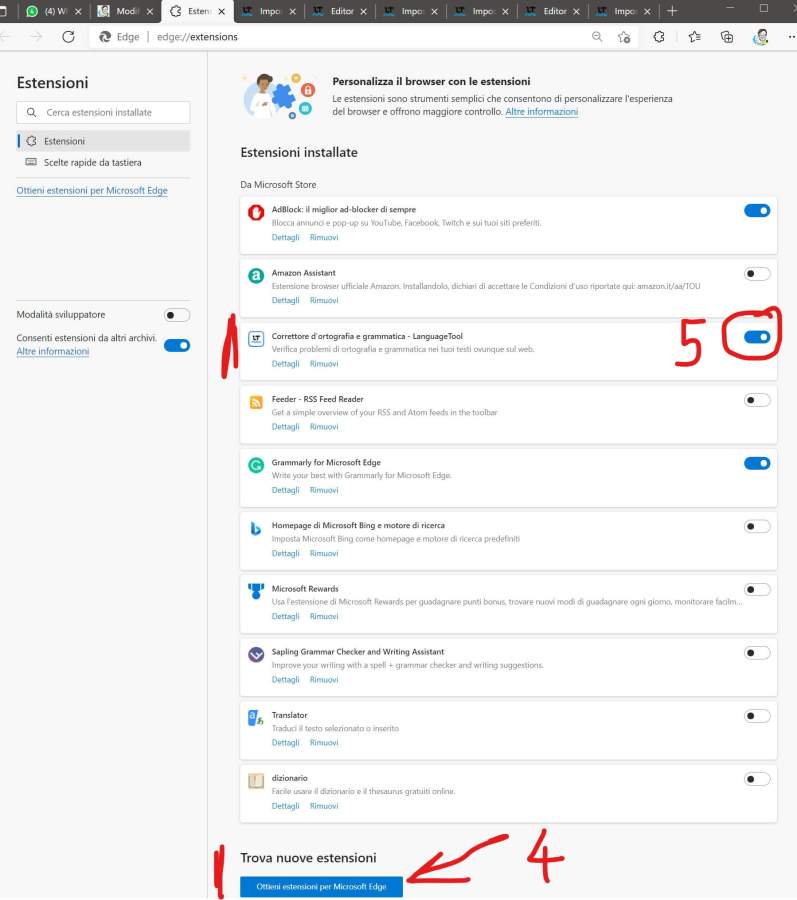Open the browser Settings and more menu
The image size is (797, 900).
tap(791, 37)
